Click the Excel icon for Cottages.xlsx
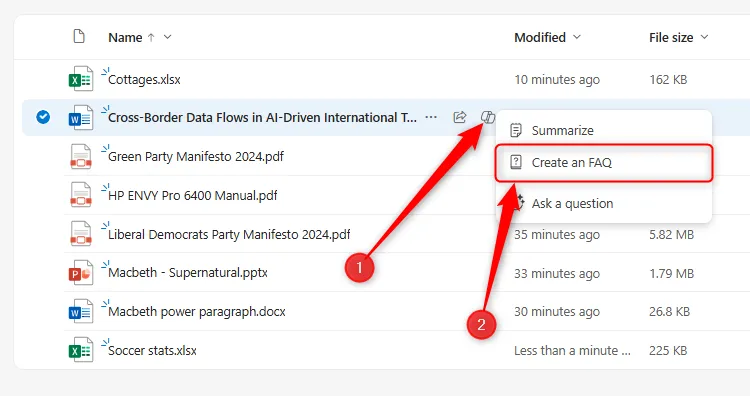The width and height of the screenshot is (750, 396). tap(80, 79)
